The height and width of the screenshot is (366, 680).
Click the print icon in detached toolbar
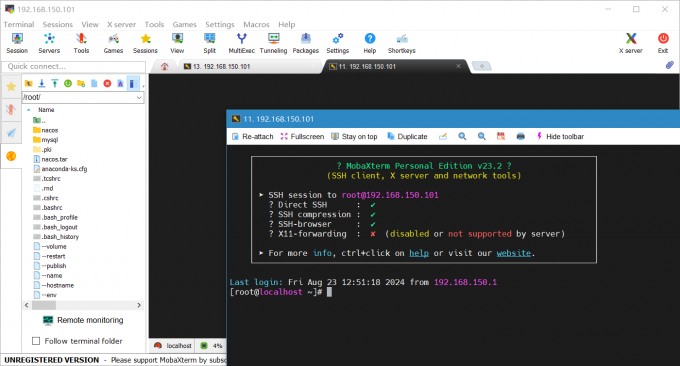(520, 136)
